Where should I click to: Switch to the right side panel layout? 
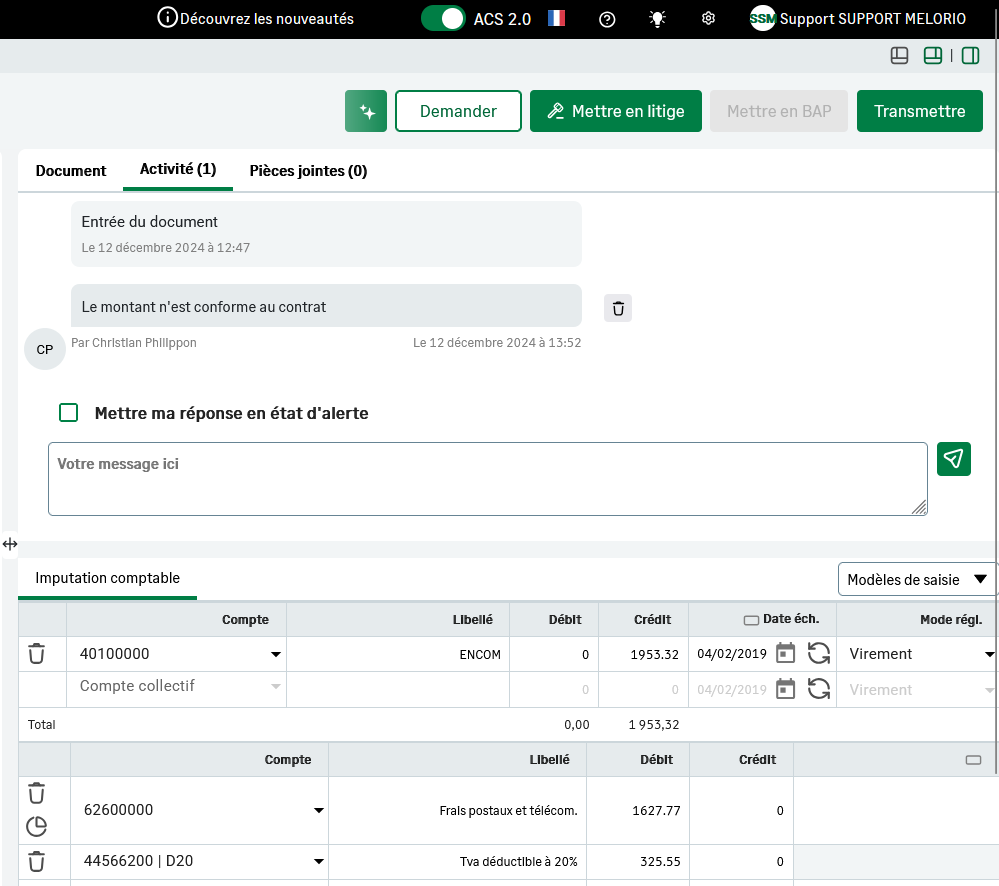970,56
